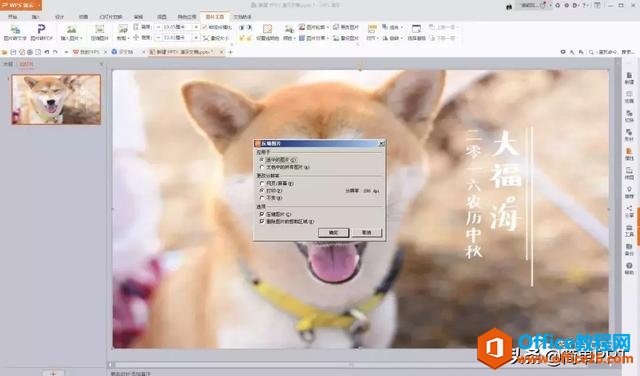Switch to the 开始 ribbon tab
The height and width of the screenshot is (376, 640).
coord(13,17)
